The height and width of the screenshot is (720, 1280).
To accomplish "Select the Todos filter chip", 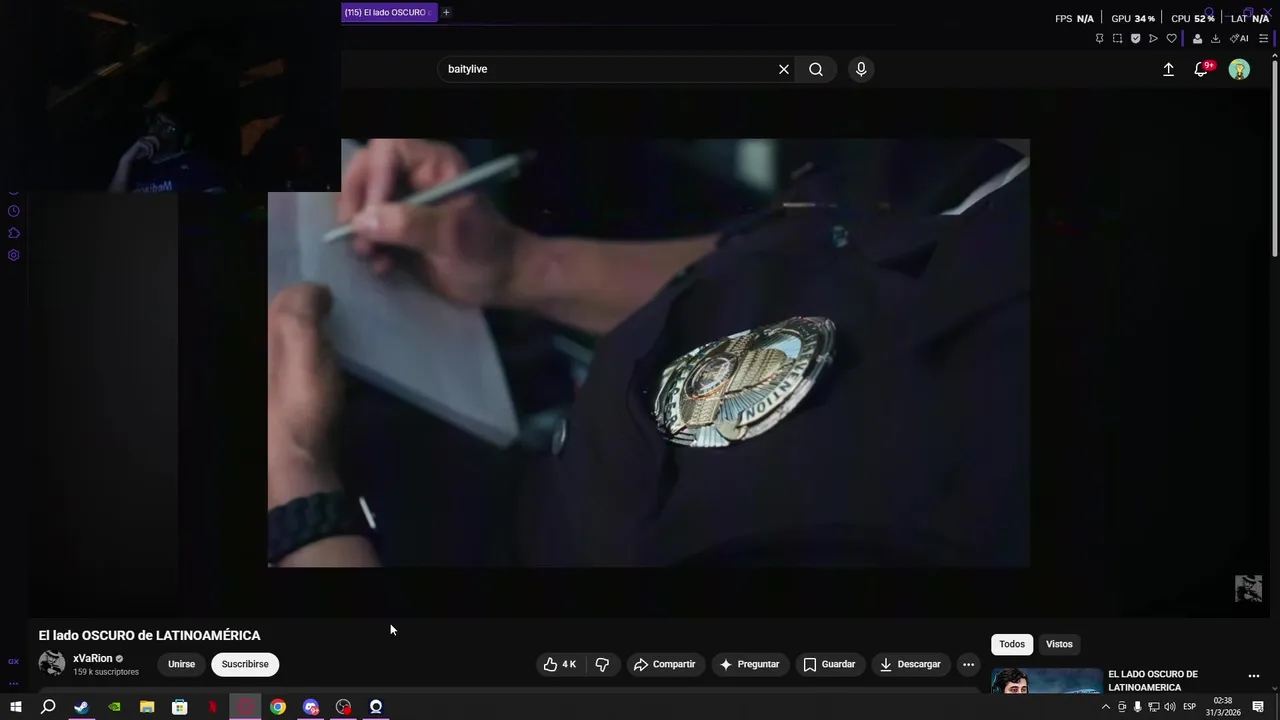I will pyautogui.click(x=1012, y=644).
